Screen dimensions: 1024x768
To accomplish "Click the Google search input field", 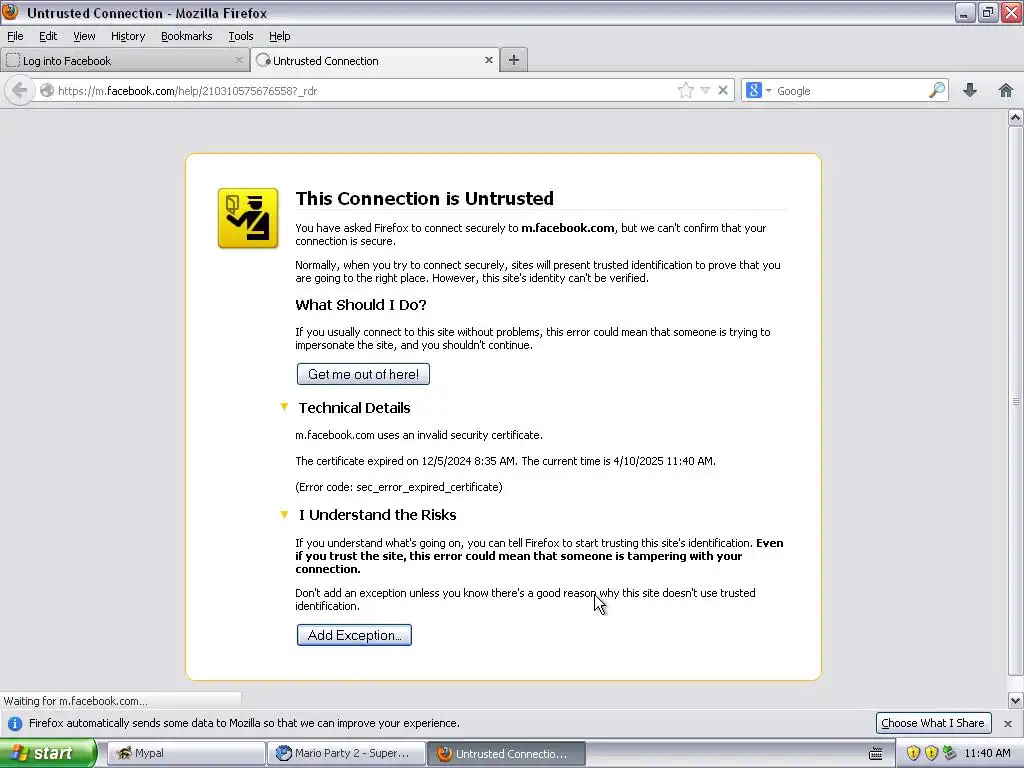I will click(x=850, y=91).
